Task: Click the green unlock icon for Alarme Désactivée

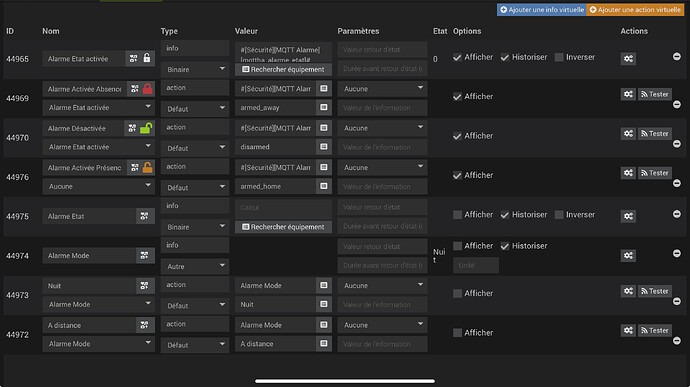Action: pyautogui.click(x=146, y=128)
